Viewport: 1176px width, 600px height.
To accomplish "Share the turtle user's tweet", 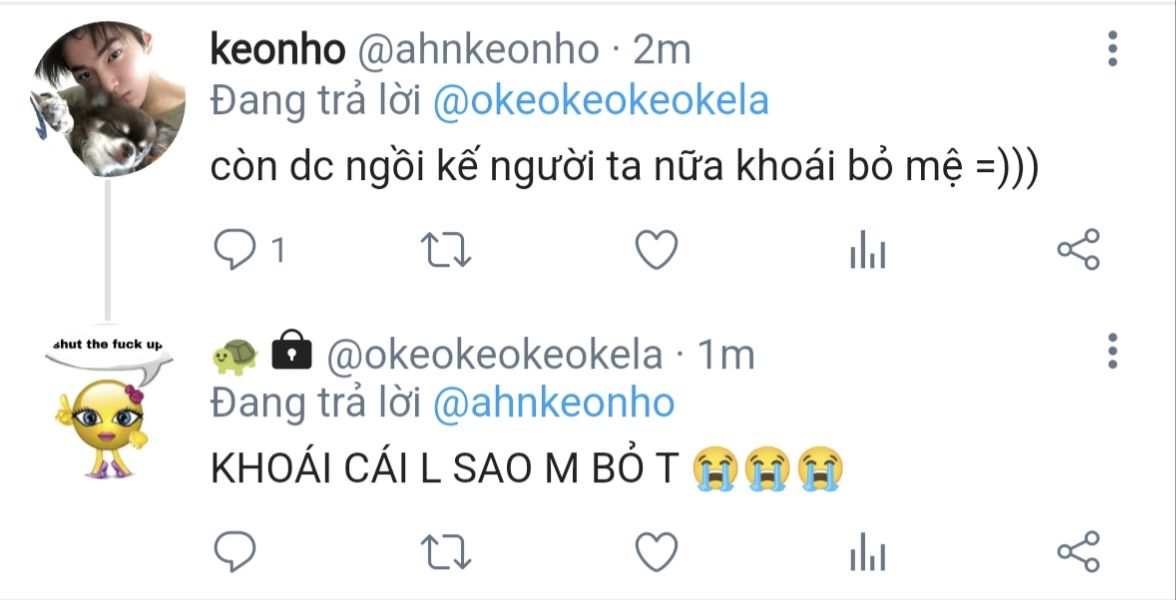I will pos(1078,551).
